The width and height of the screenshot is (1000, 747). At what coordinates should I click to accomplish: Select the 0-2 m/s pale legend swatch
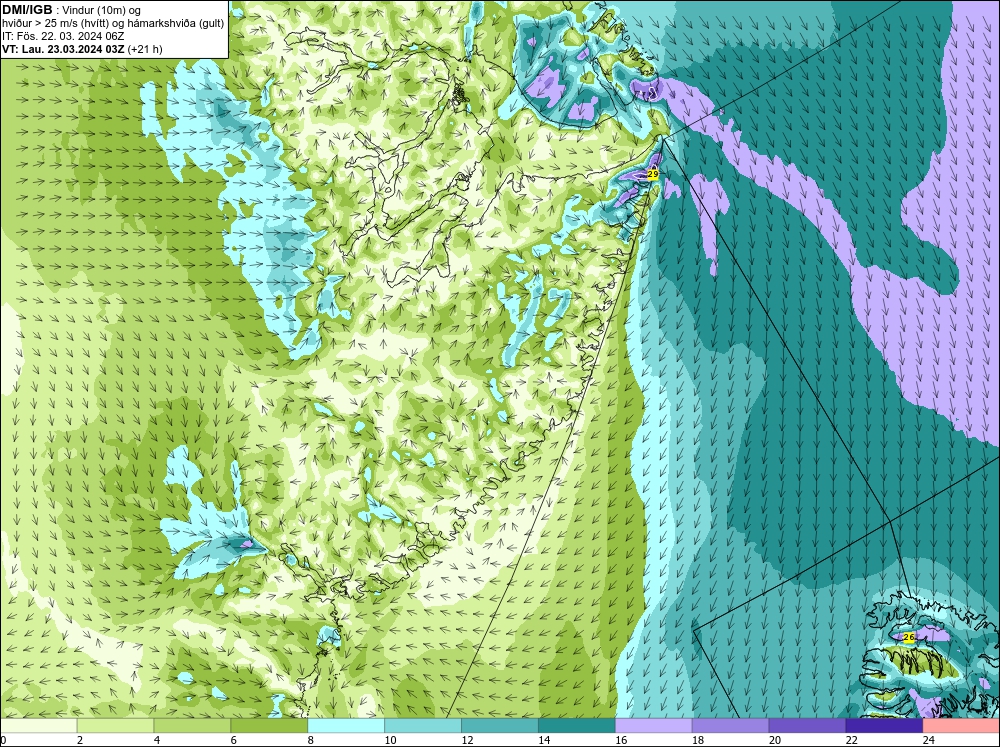[x=38, y=726]
